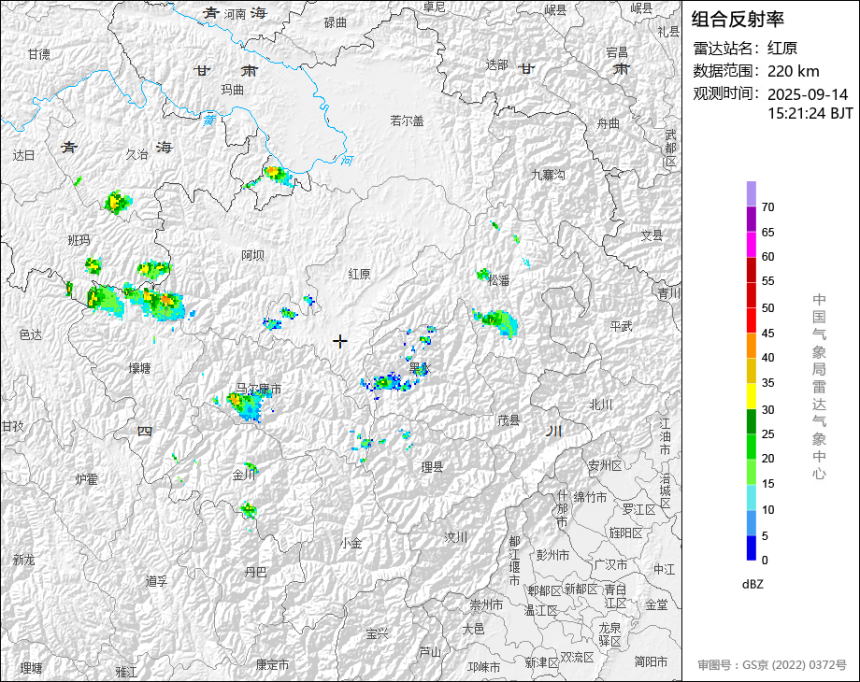
Task: Click the 康定市 label on map
Action: (272, 665)
